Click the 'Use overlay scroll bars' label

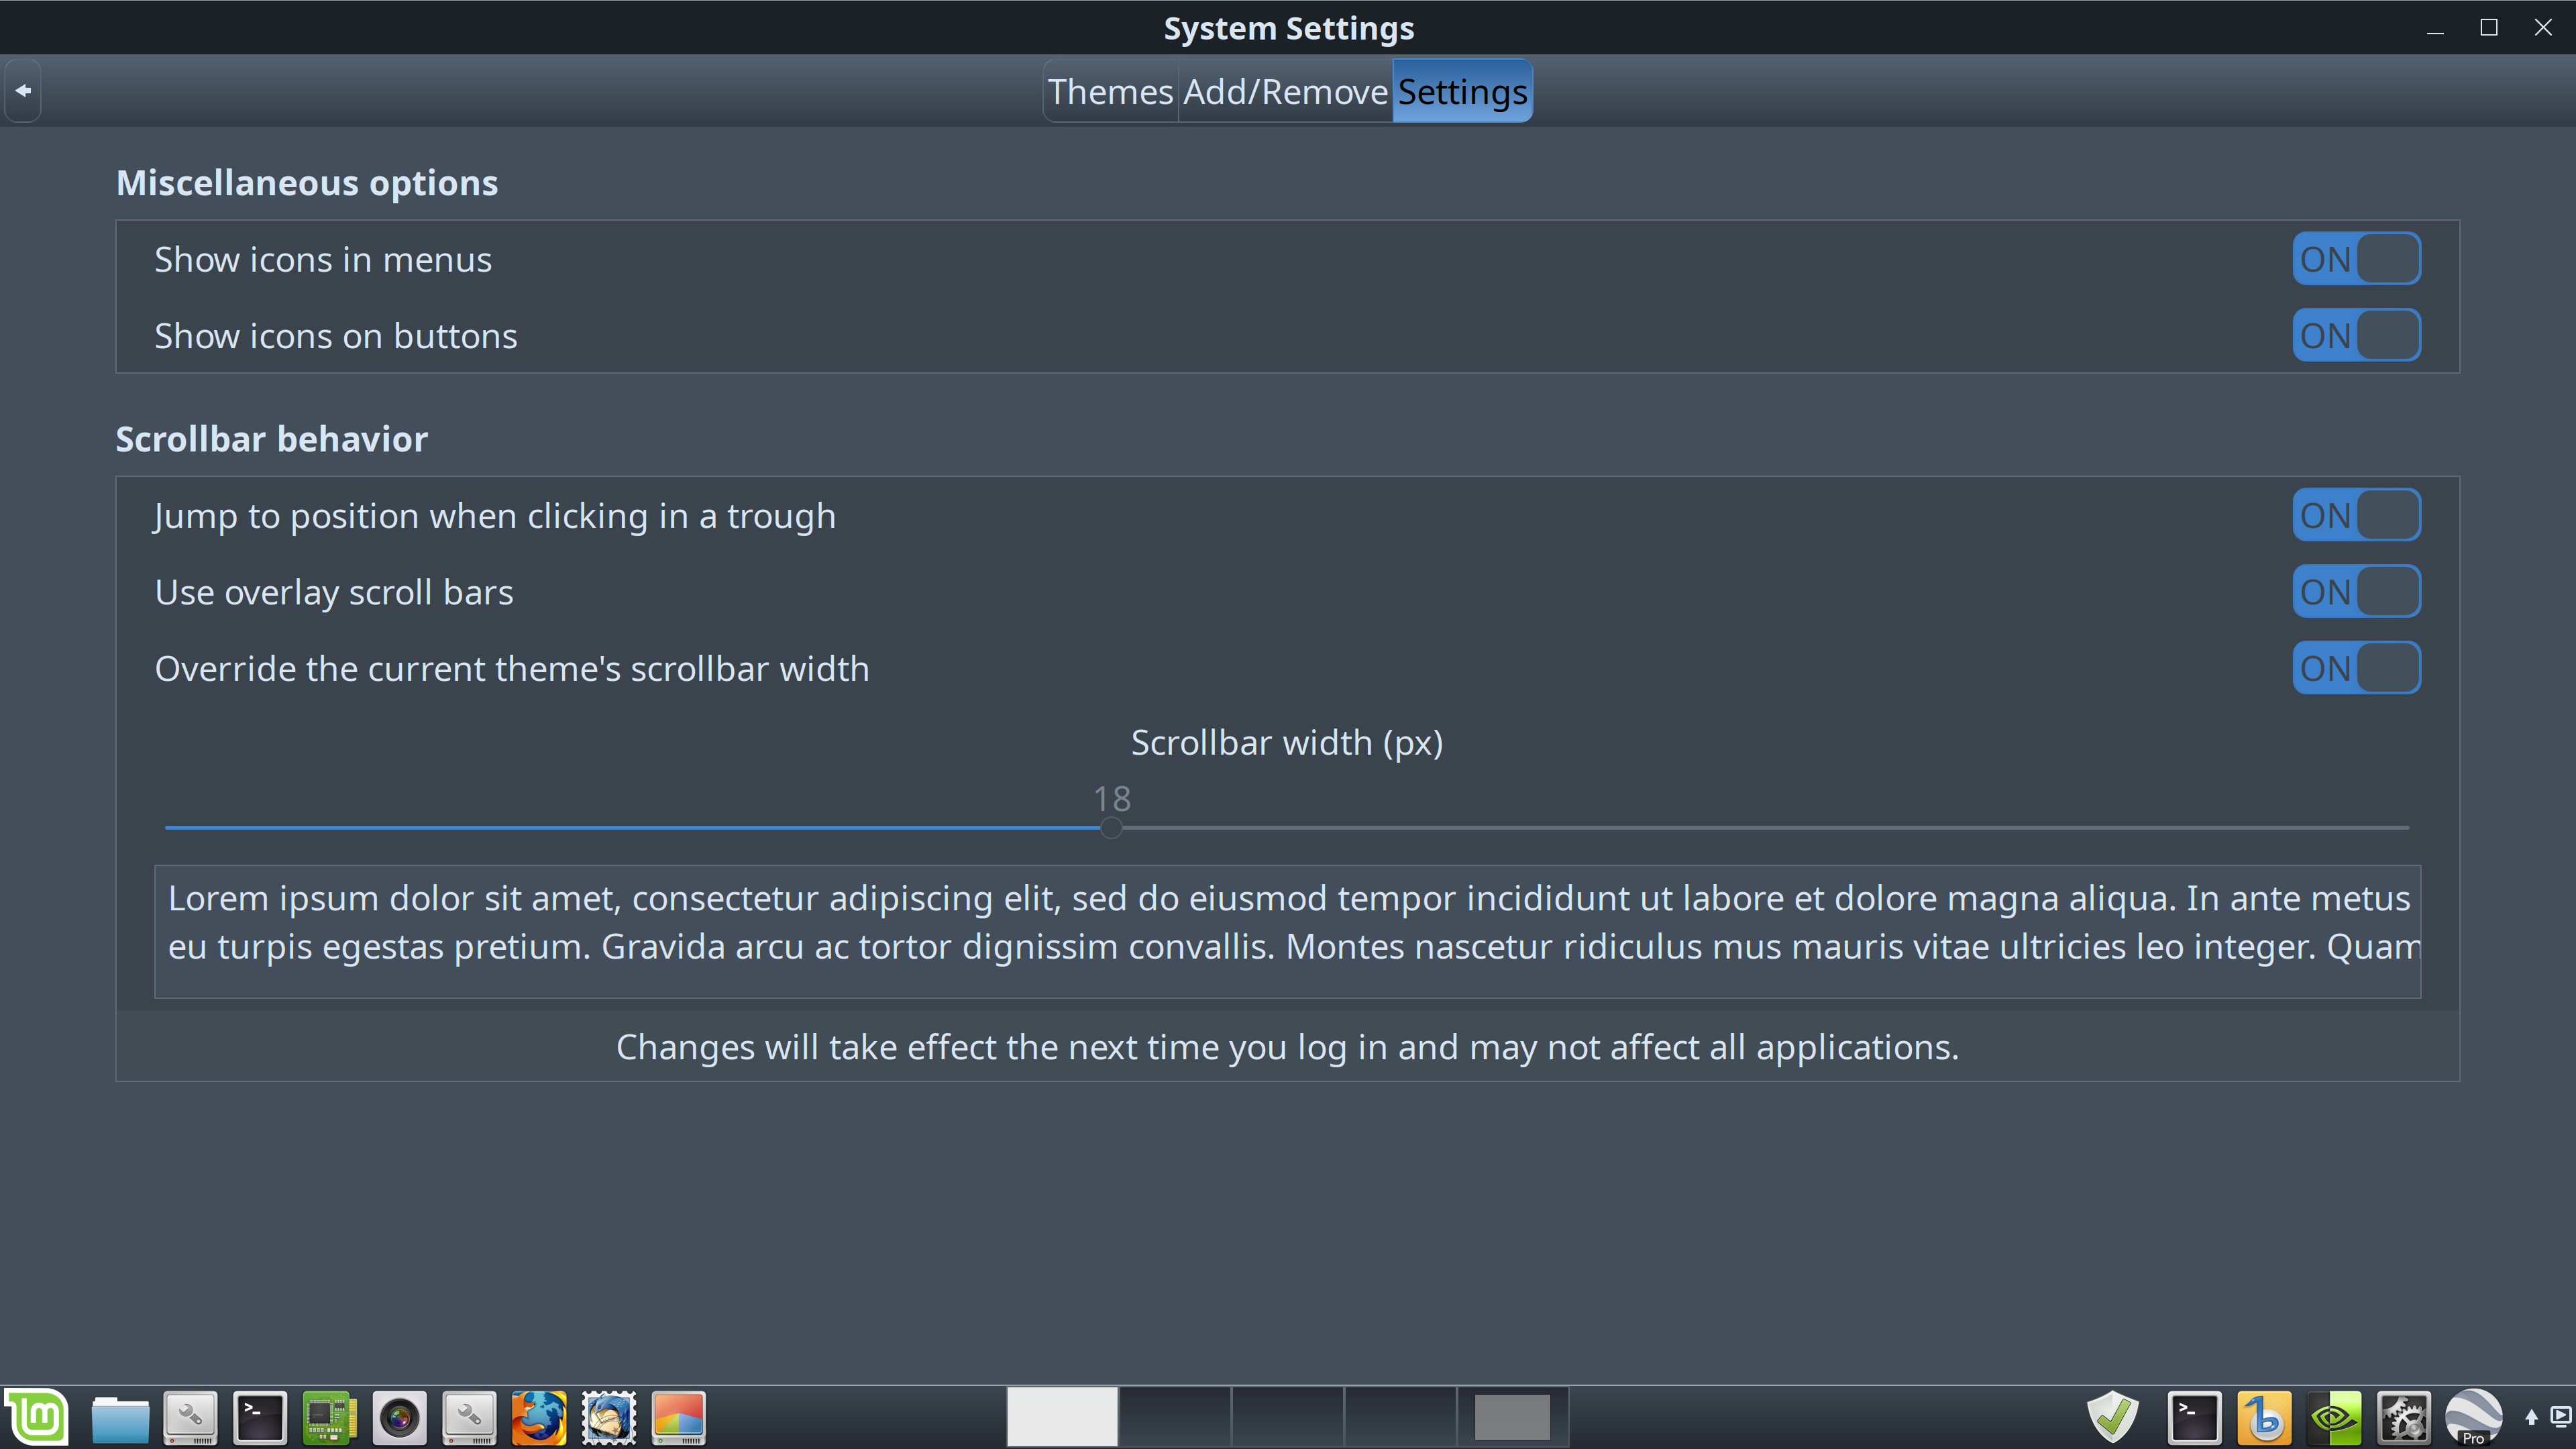point(334,592)
